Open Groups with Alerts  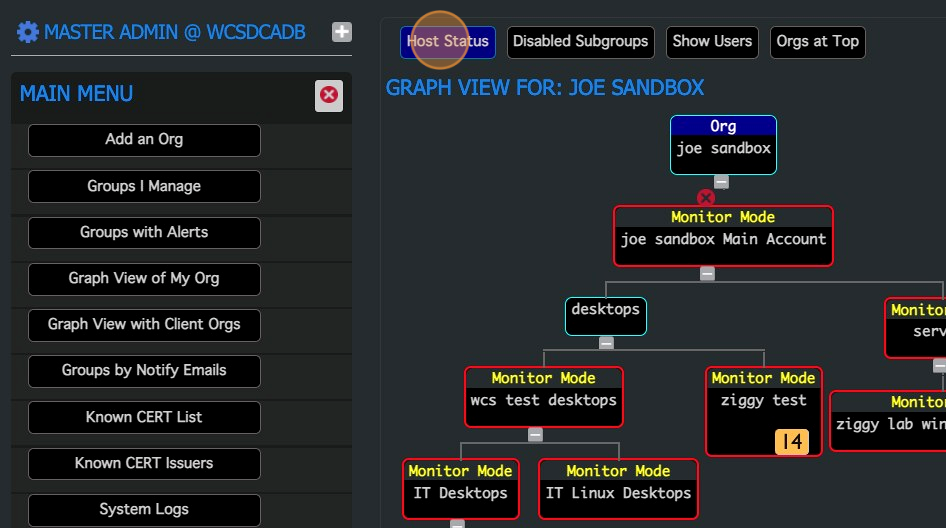pyautogui.click(x=144, y=232)
